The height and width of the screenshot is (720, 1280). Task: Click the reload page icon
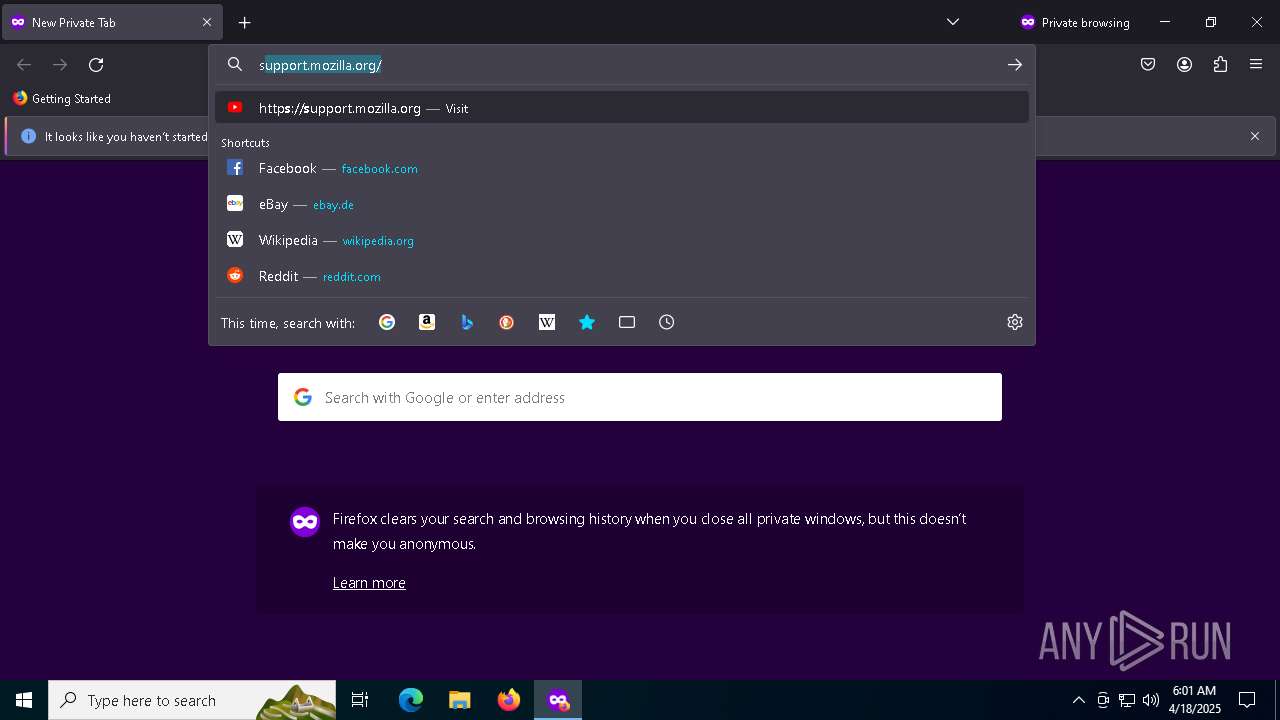point(96,65)
